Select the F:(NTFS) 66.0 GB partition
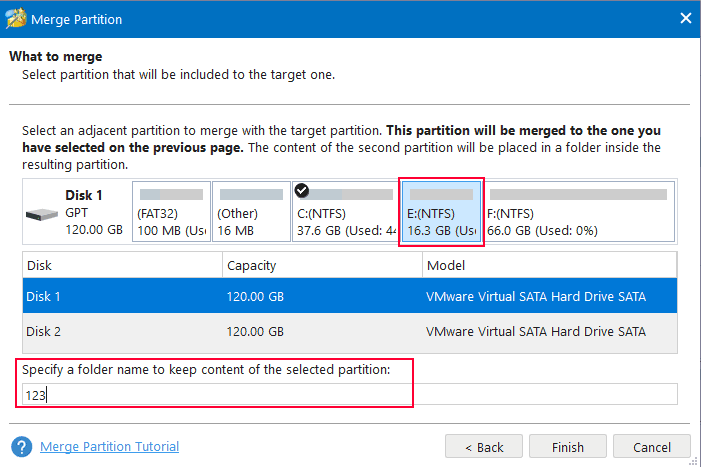The image size is (701, 467). pos(576,213)
